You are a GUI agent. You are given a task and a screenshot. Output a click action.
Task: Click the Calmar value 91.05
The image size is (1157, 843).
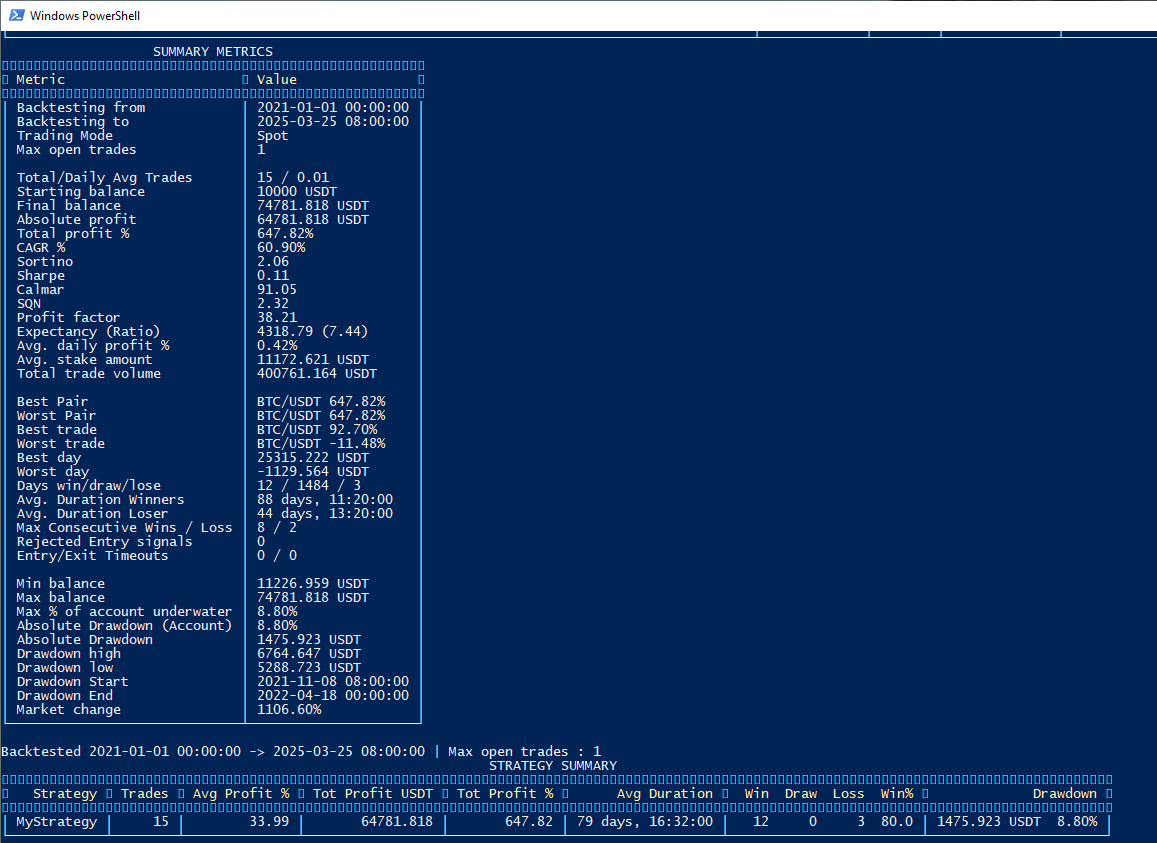277,290
